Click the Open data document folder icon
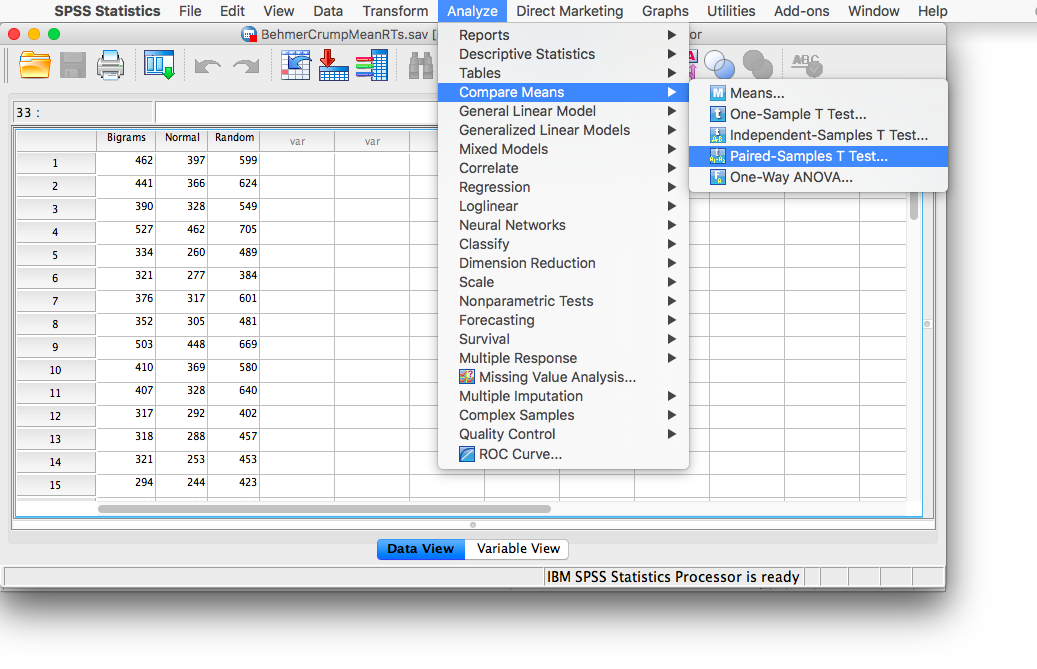This screenshot has width=1037, height=669. (x=34, y=65)
